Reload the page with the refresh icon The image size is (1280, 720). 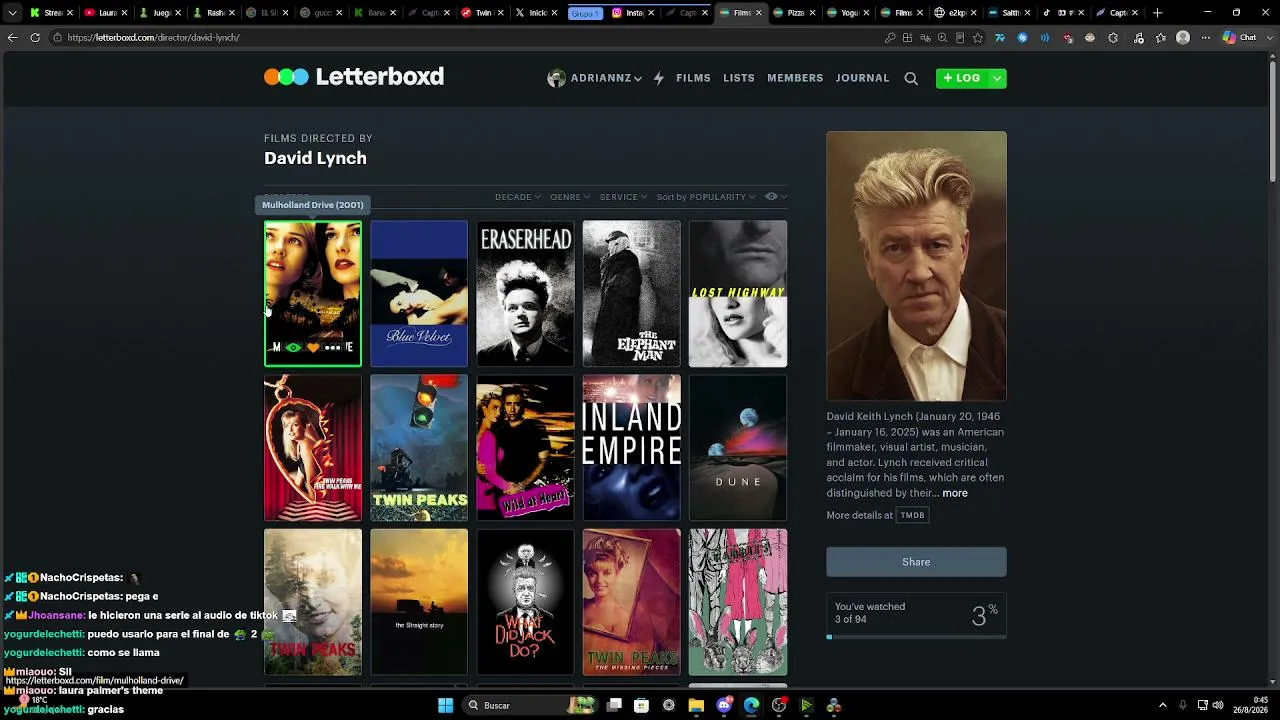click(x=35, y=38)
